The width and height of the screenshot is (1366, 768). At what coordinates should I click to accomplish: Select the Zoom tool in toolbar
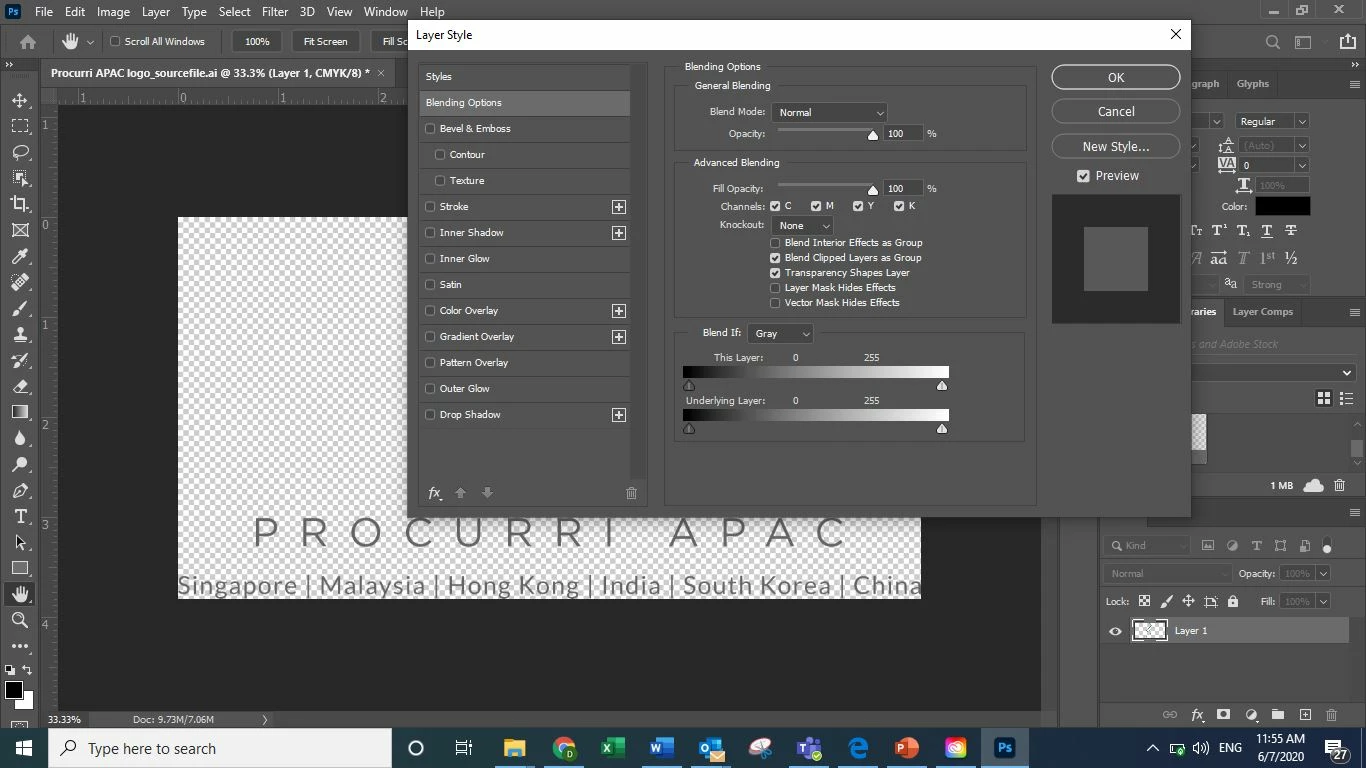[20, 620]
